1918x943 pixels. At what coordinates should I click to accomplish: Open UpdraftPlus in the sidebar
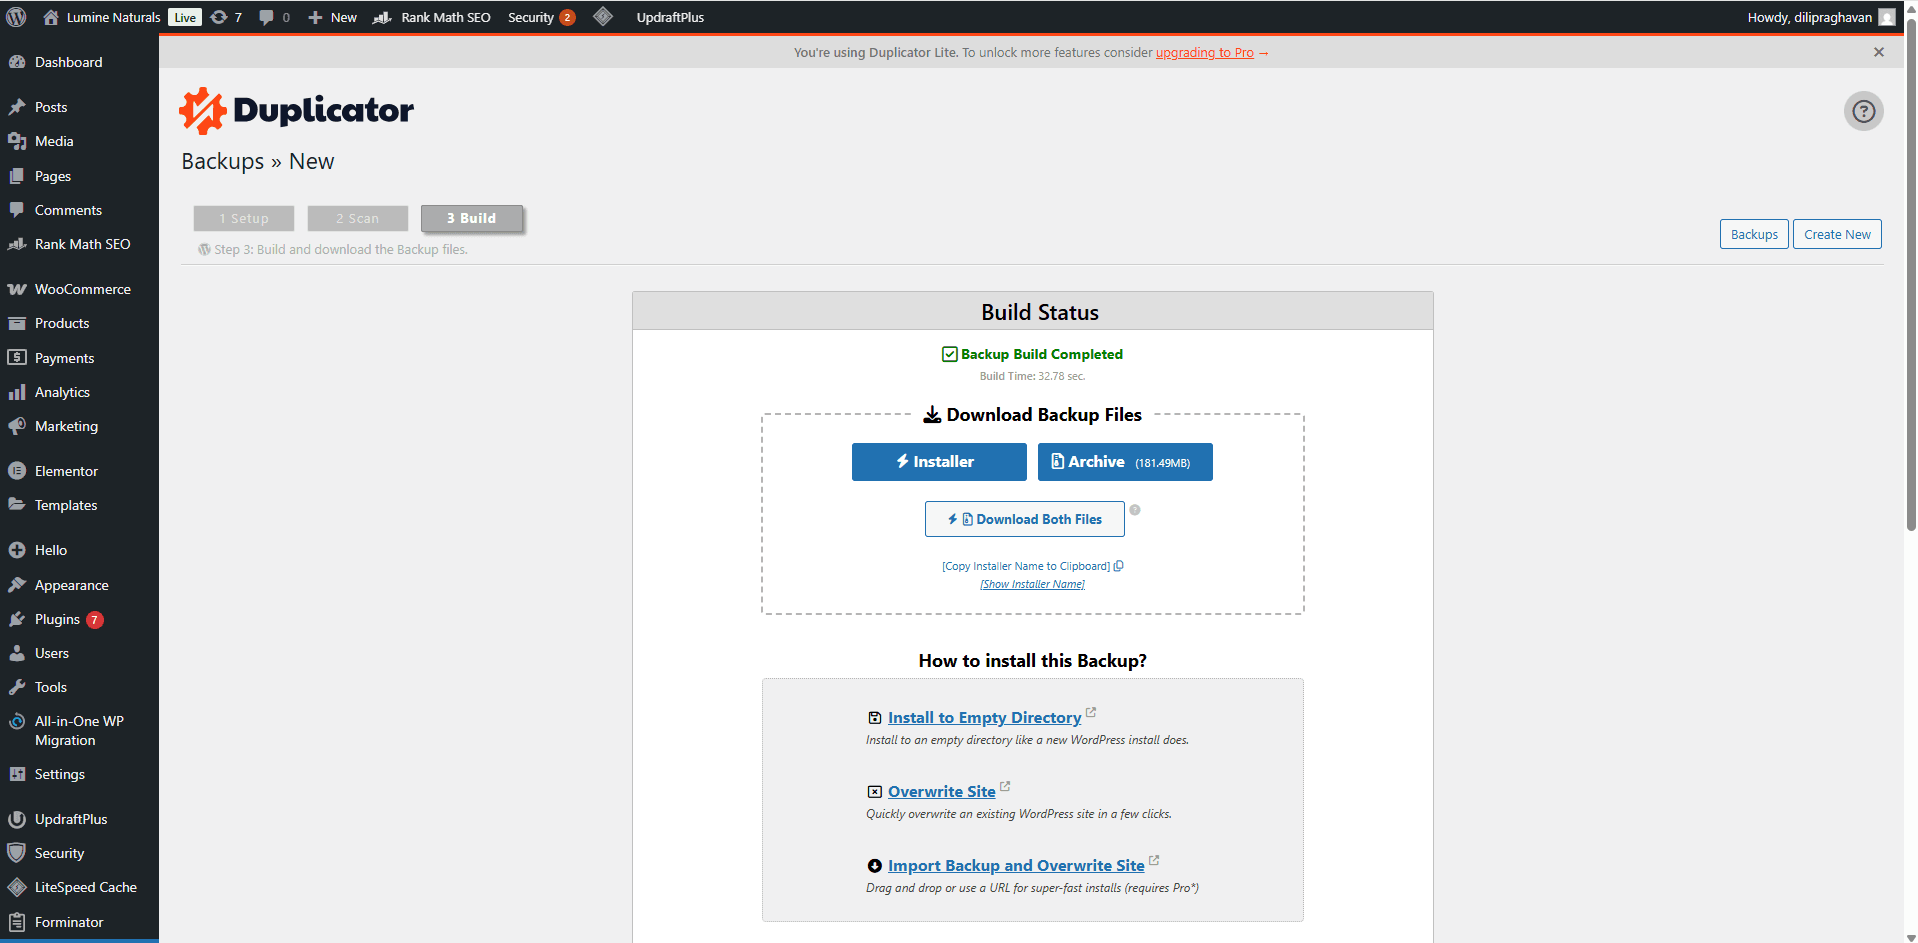point(79,819)
